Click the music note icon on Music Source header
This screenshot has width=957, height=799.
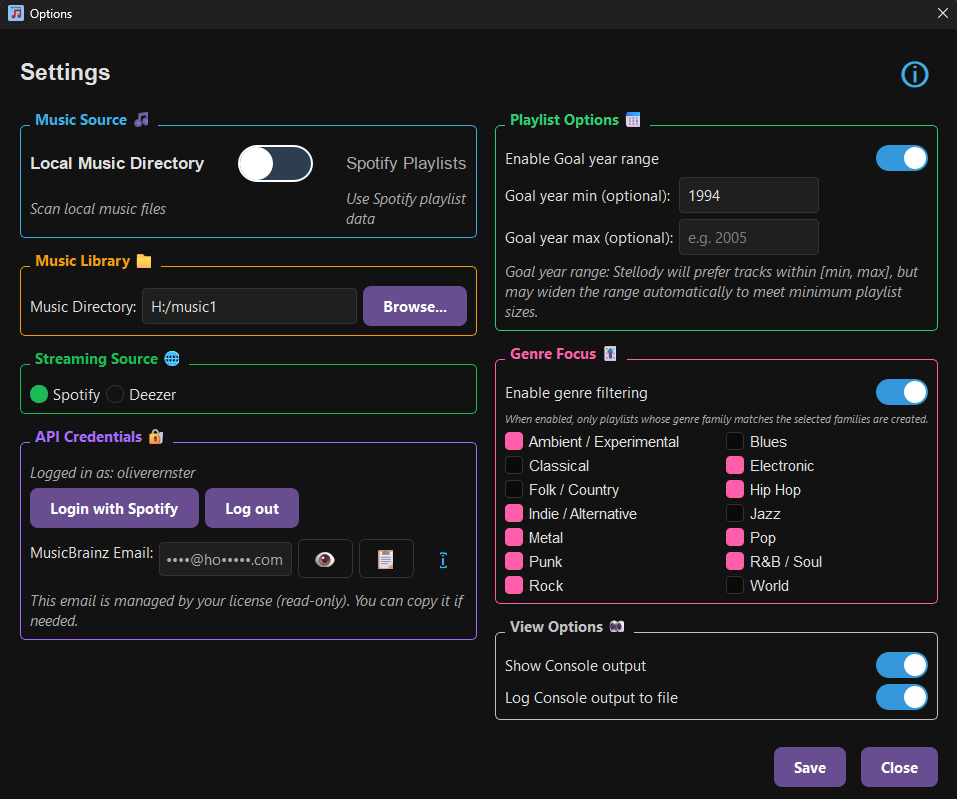pyautogui.click(x=140, y=119)
